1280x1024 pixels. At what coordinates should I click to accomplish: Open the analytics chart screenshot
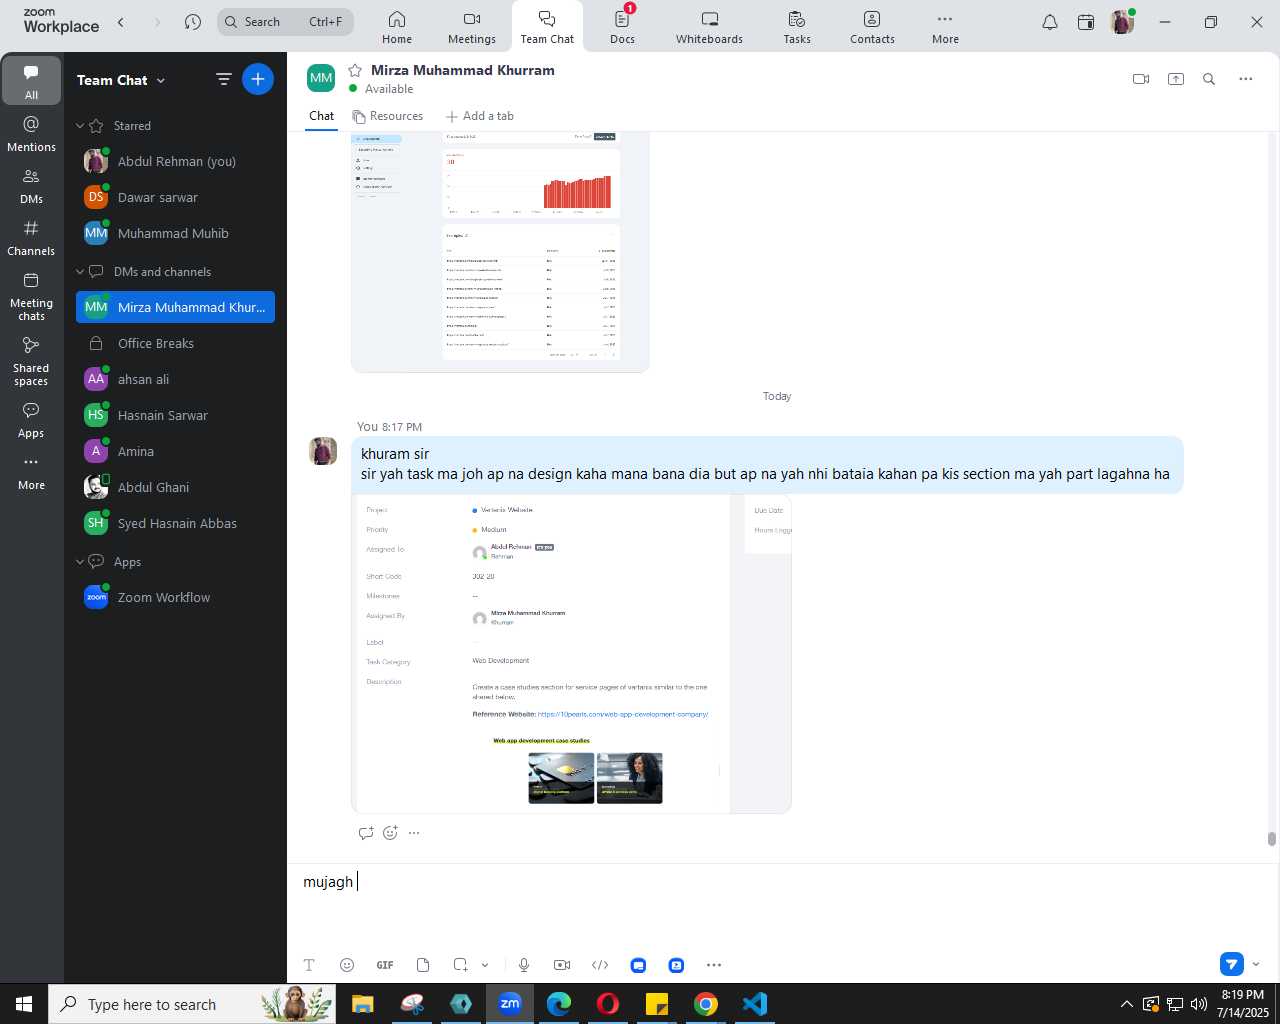[x=500, y=252]
